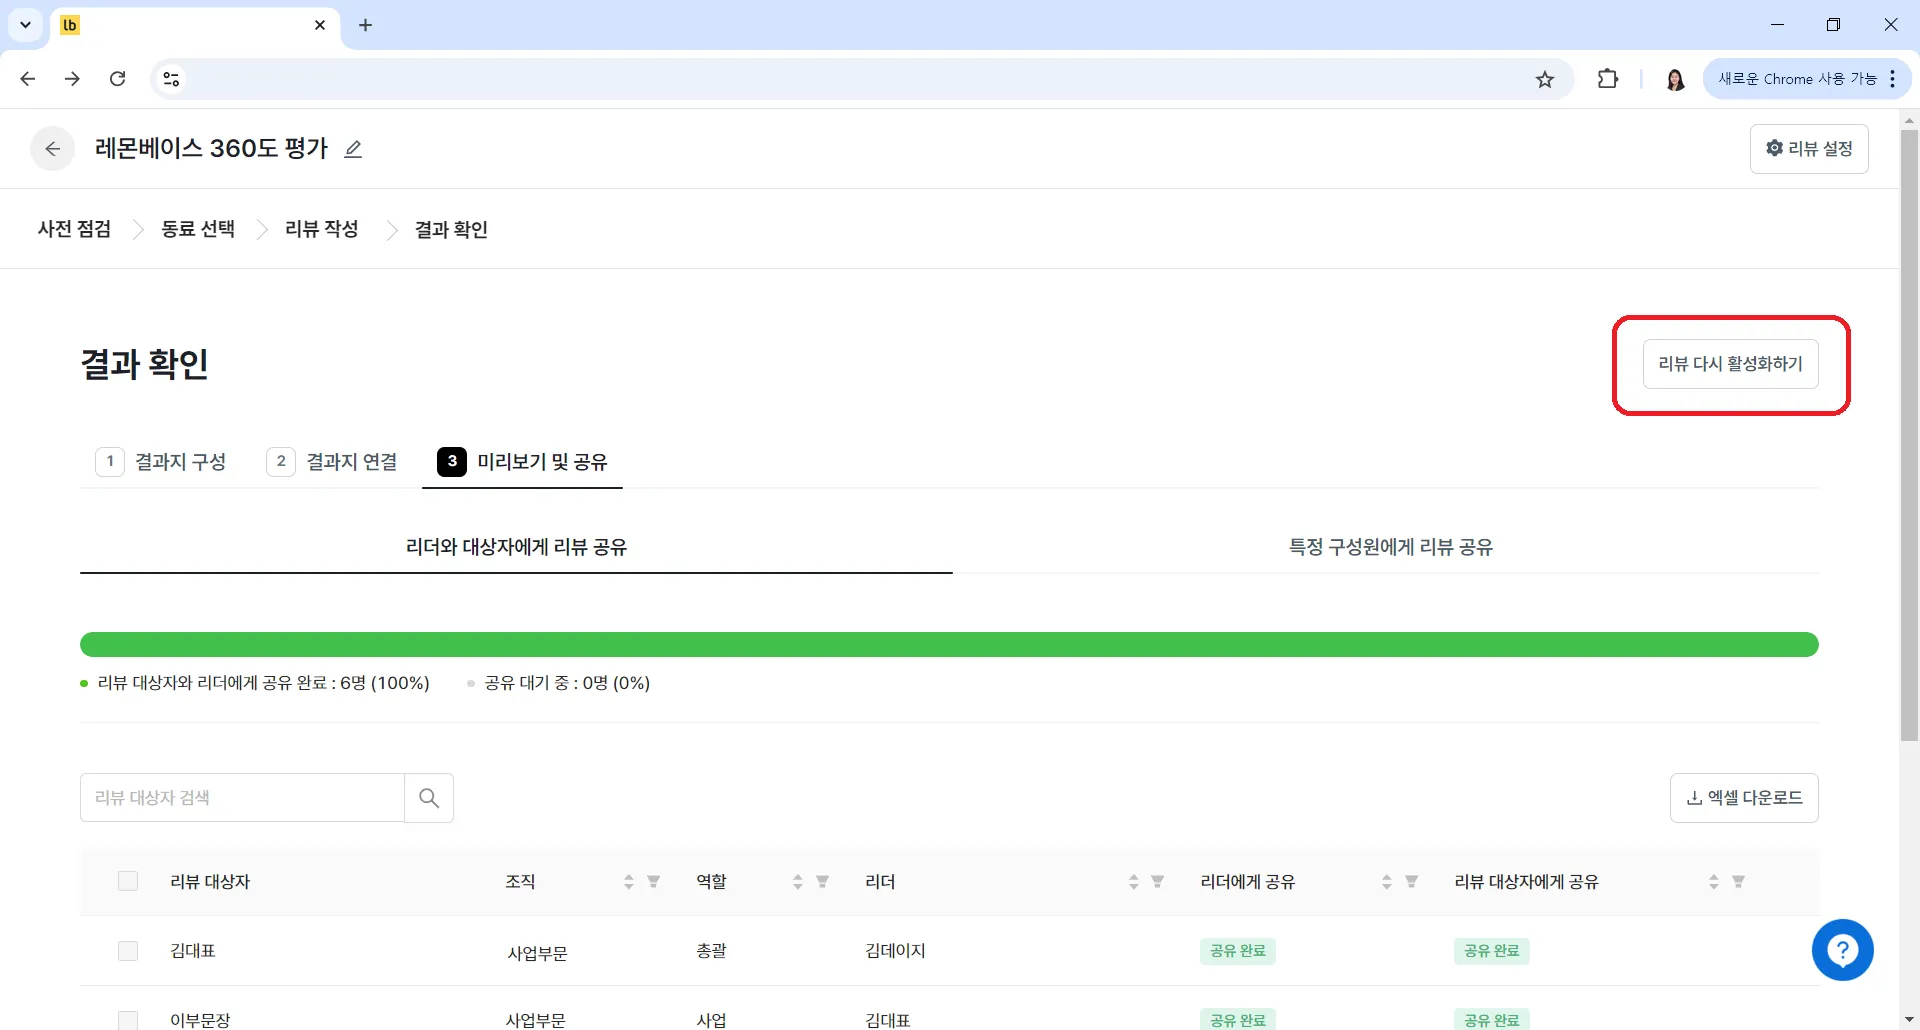1920x1030 pixels.
Task: Open Chrome profile avatar
Action: [1675, 79]
